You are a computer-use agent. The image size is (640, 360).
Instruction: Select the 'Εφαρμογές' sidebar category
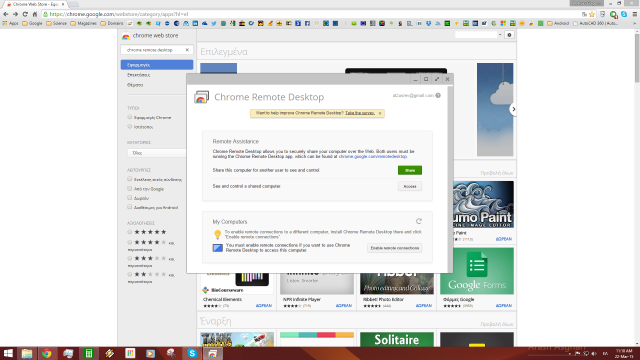[157, 65]
